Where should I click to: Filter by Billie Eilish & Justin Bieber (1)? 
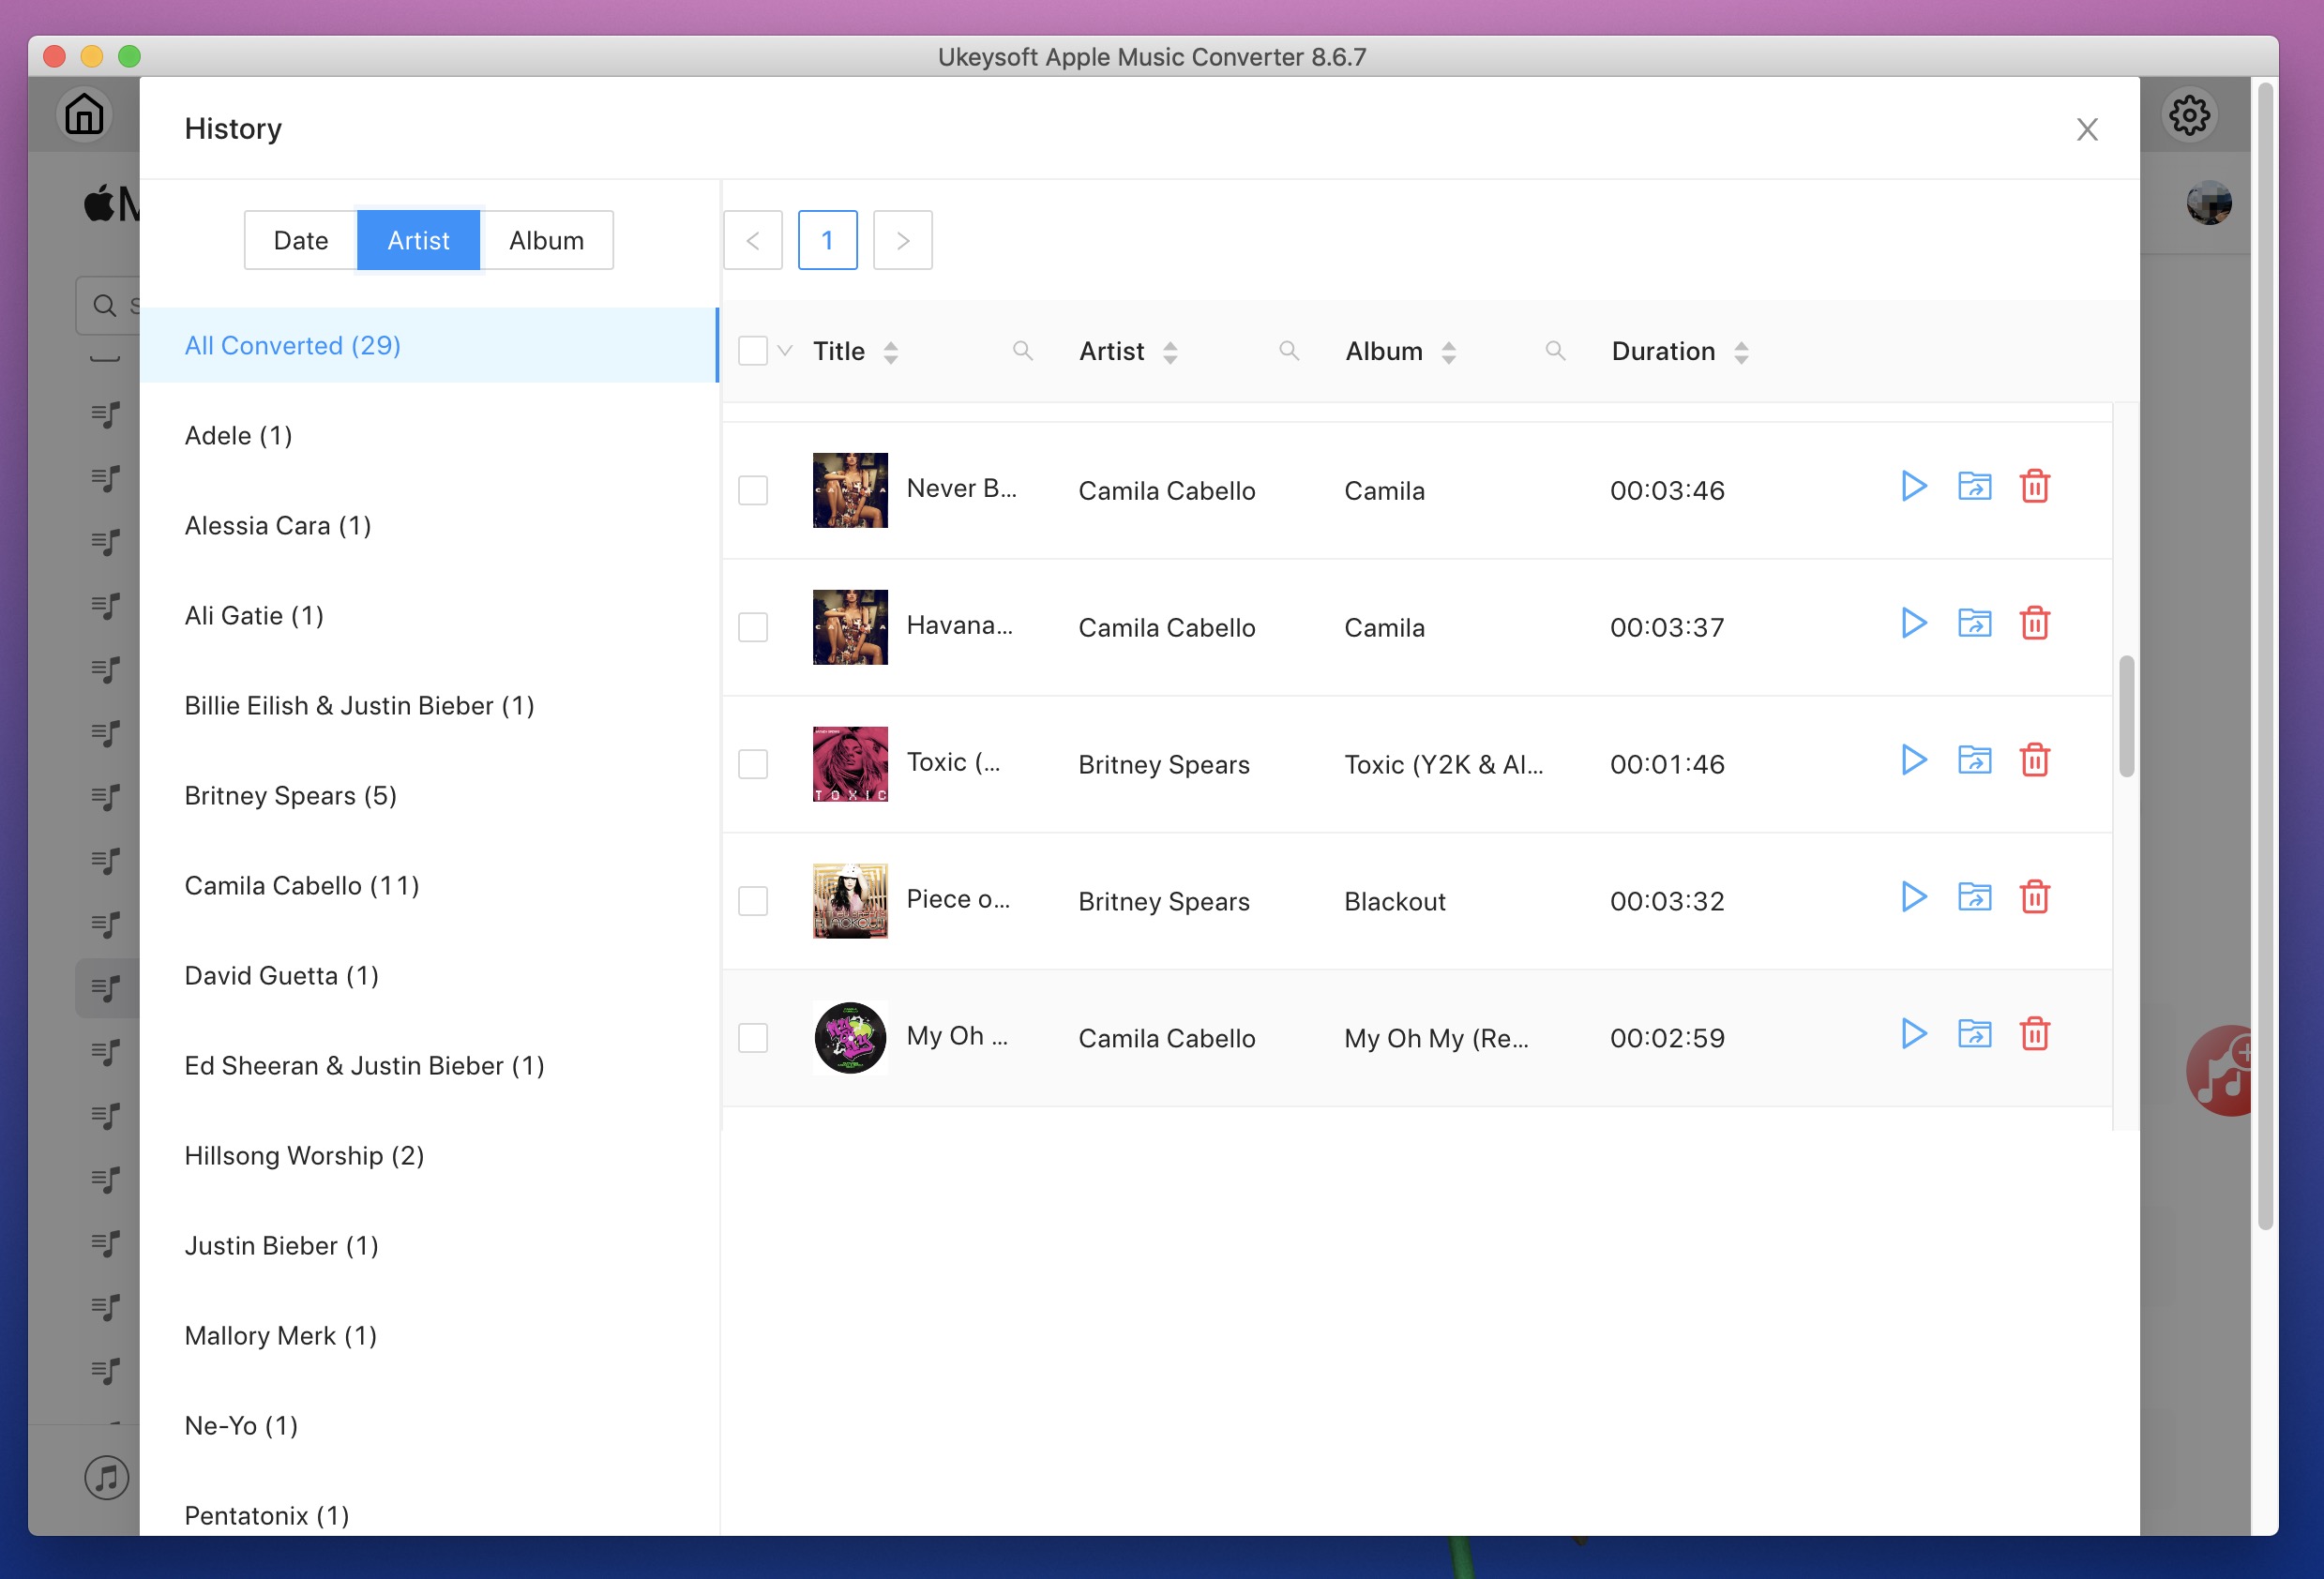tap(429, 706)
